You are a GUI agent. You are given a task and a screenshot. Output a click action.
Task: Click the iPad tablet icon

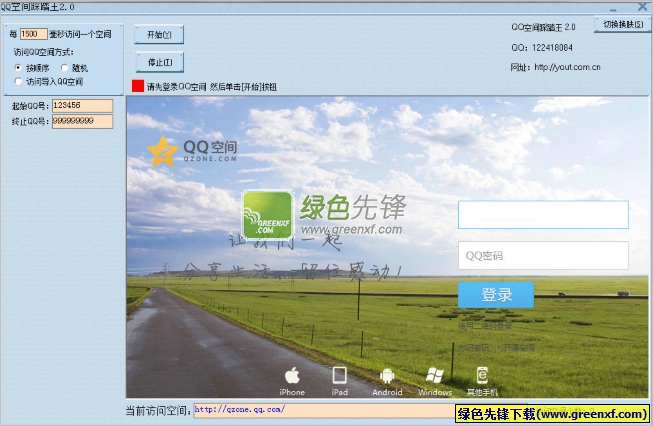[x=339, y=376]
